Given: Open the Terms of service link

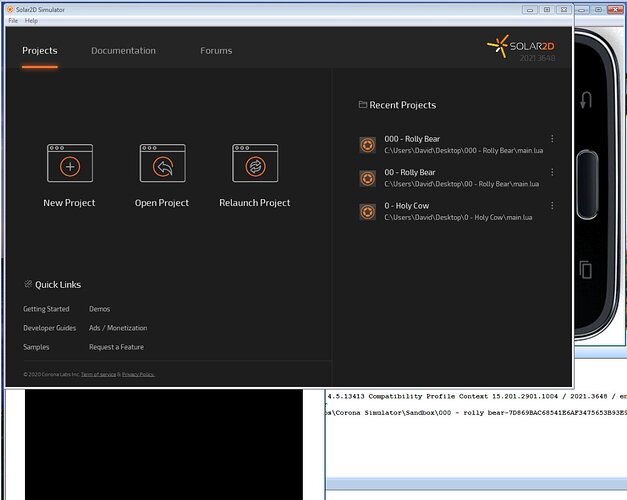Looking at the screenshot, I should (98, 374).
